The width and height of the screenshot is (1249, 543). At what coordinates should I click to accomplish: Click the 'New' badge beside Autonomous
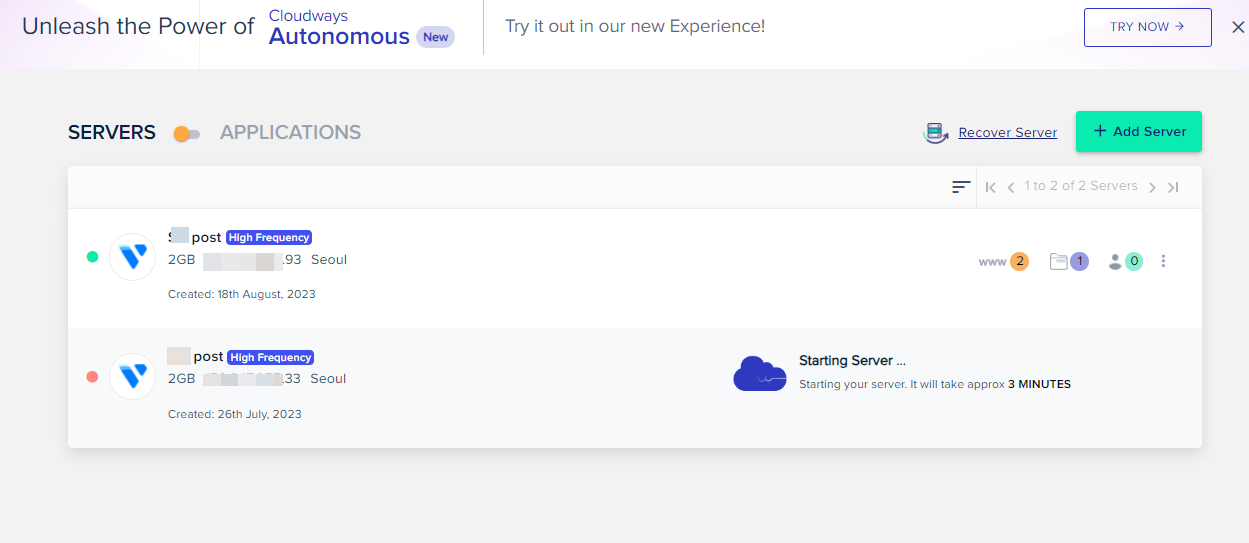pyautogui.click(x=436, y=37)
